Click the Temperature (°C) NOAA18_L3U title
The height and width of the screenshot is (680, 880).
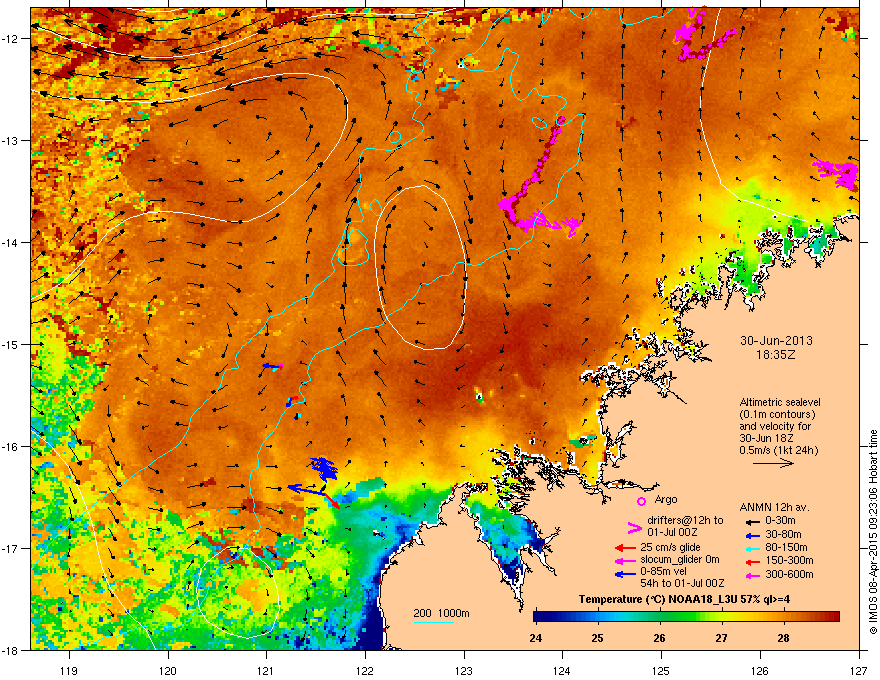(x=684, y=599)
